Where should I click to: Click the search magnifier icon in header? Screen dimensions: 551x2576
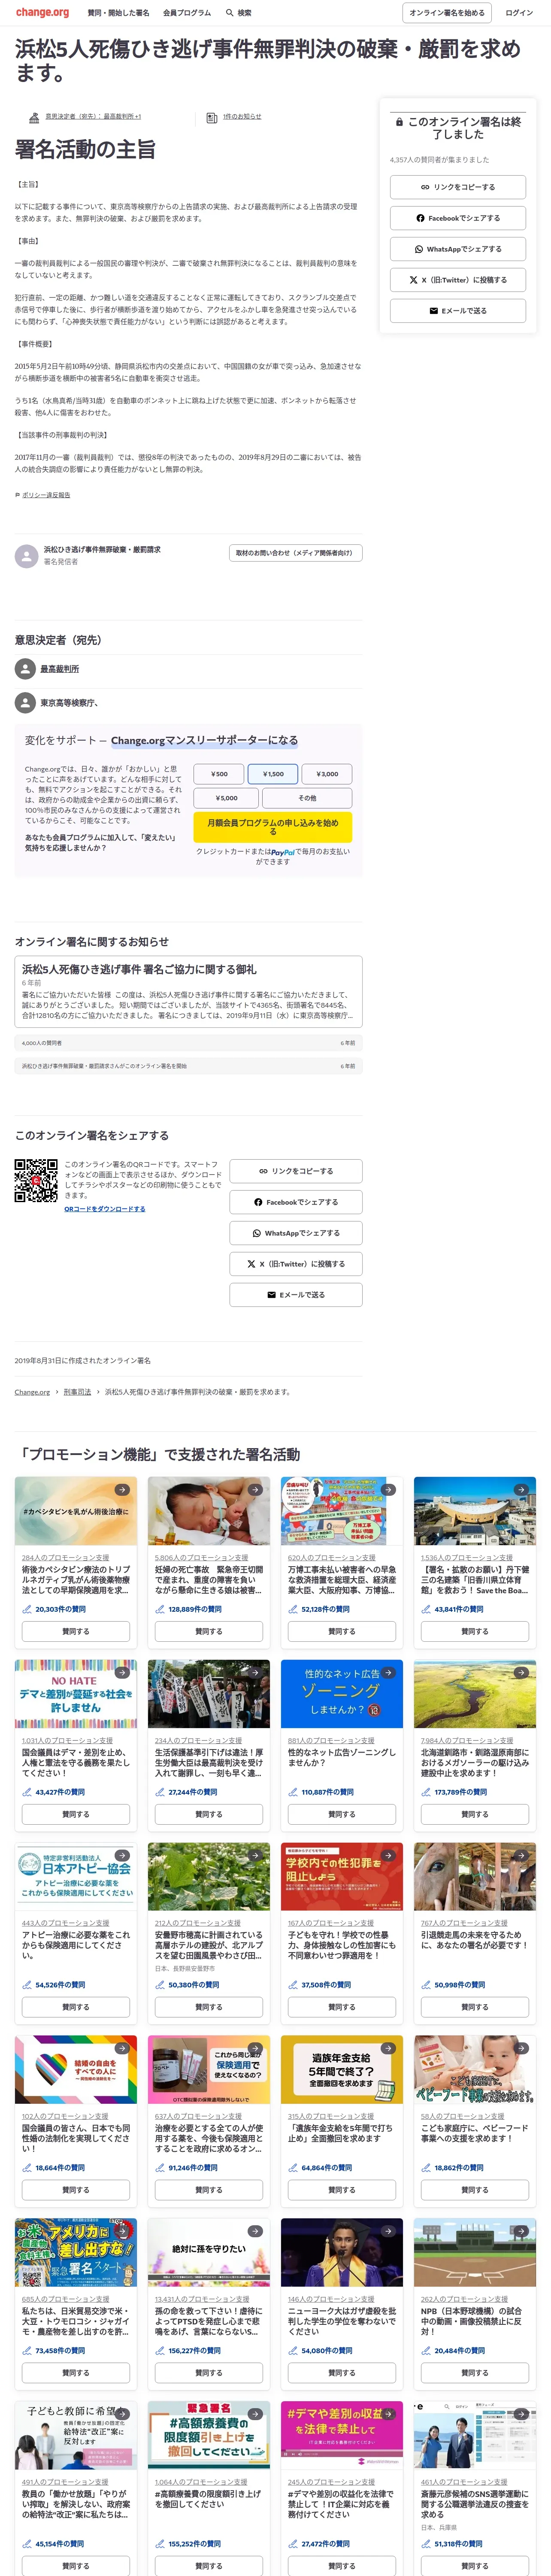click(x=229, y=13)
